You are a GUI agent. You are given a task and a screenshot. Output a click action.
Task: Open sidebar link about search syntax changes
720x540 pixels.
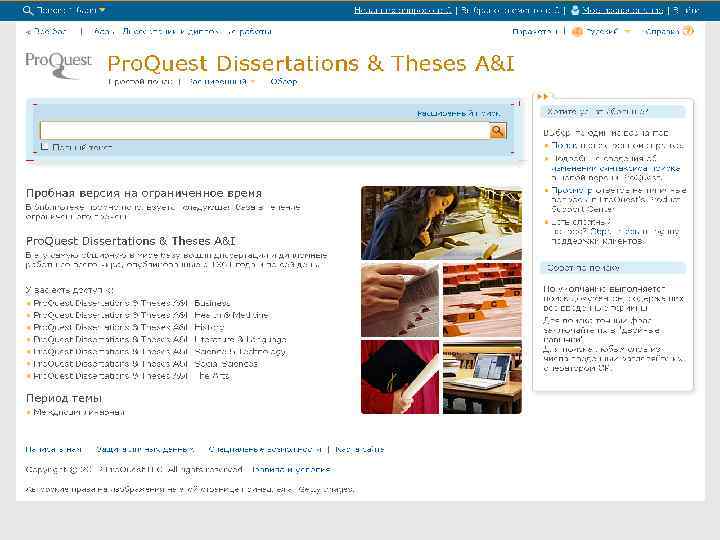point(615,168)
